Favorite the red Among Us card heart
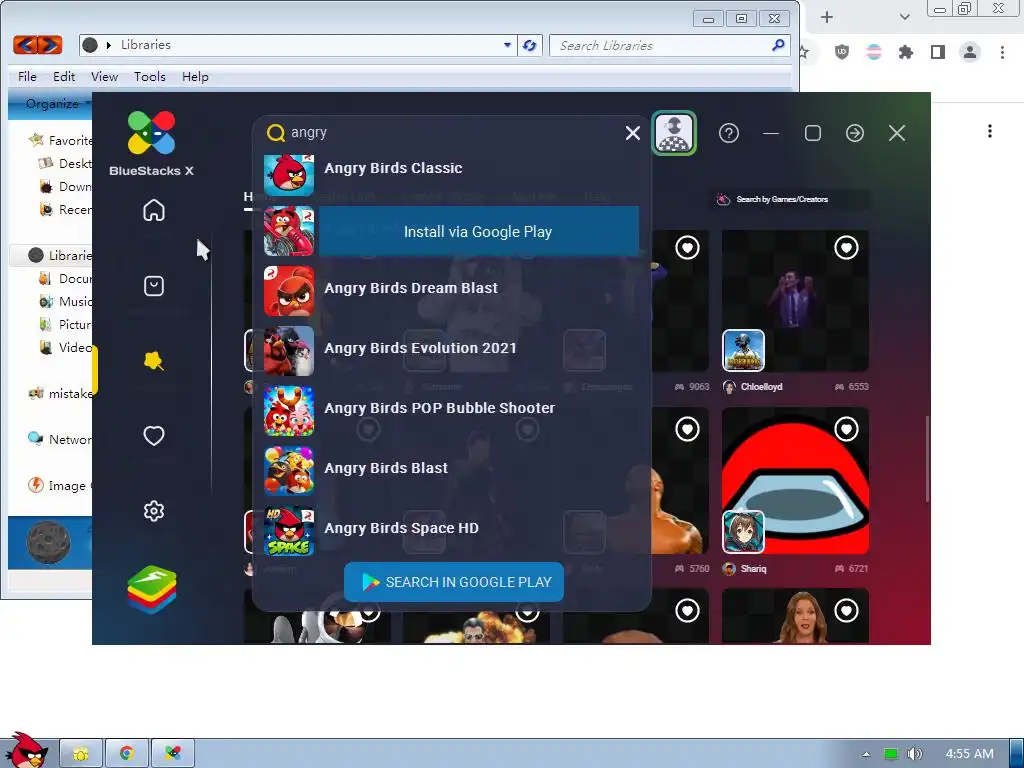The height and width of the screenshot is (768, 1024). click(x=846, y=429)
